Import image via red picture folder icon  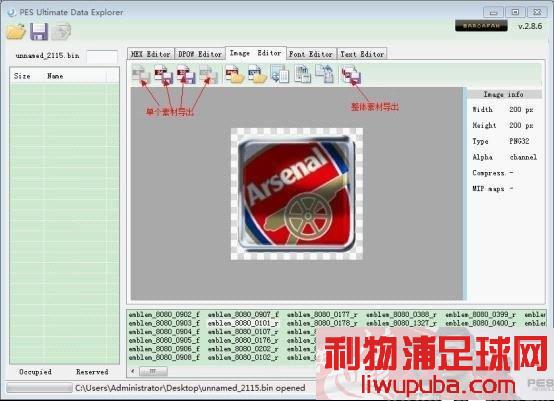[235, 74]
